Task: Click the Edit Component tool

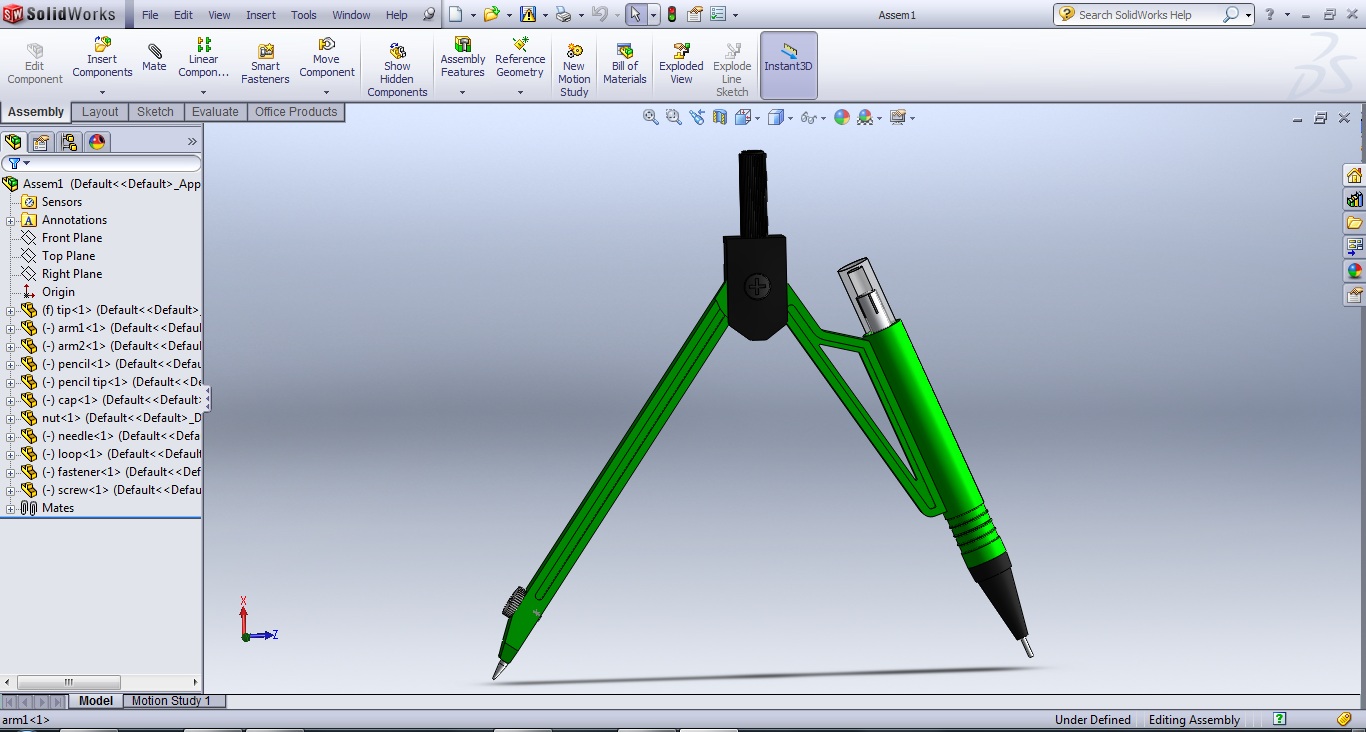Action: pyautogui.click(x=35, y=64)
